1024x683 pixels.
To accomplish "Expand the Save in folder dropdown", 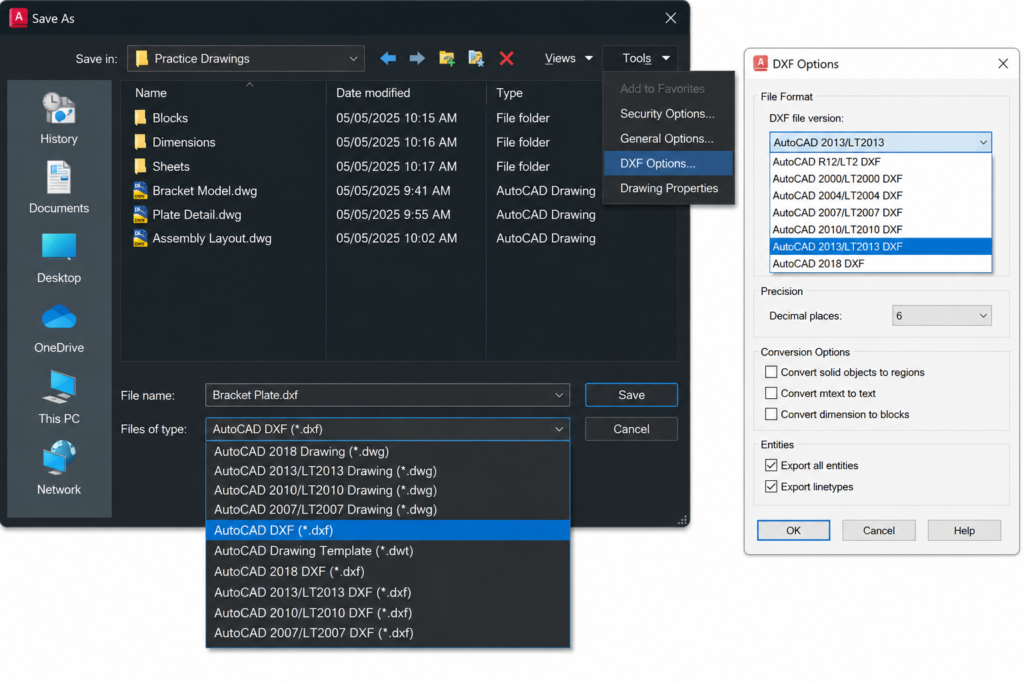I will click(x=353, y=58).
